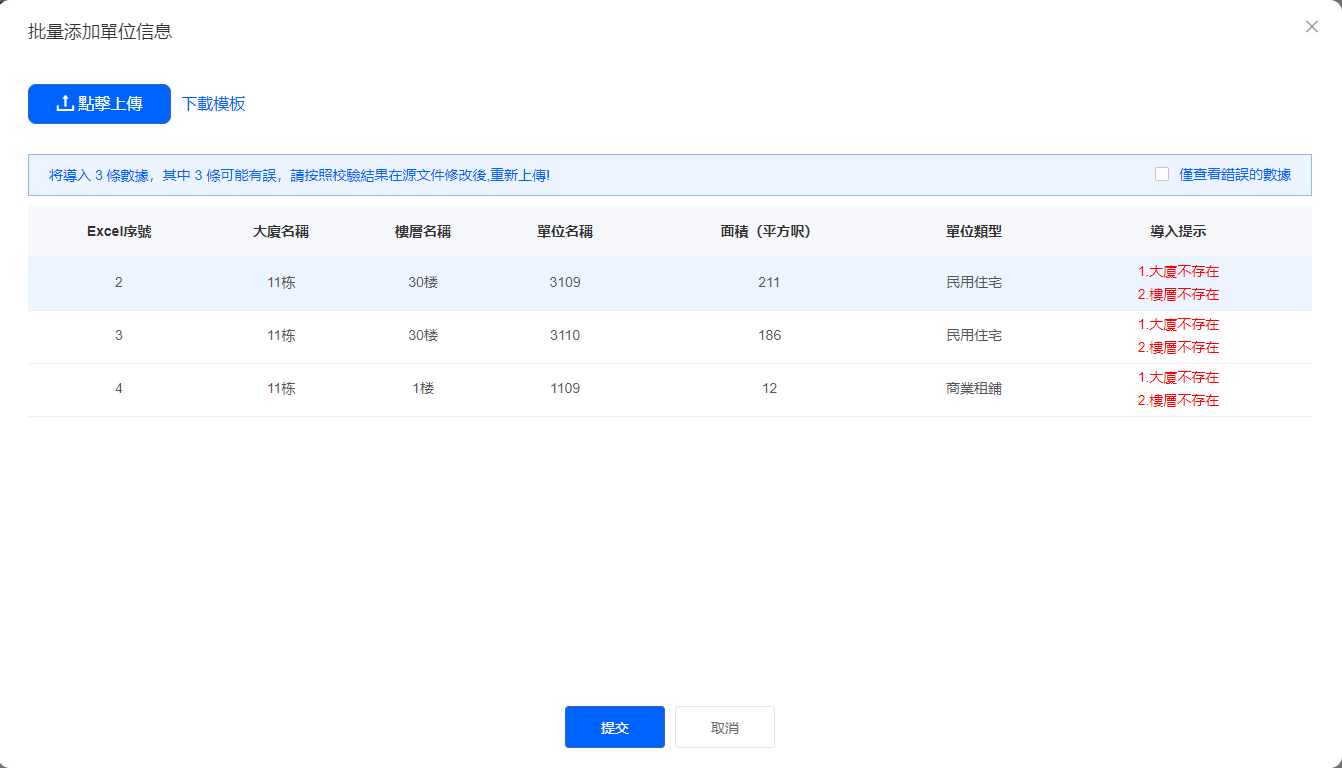Viewport: 1342px width, 768px height.
Task: Click the 單位名稱 column header
Action: [565, 231]
